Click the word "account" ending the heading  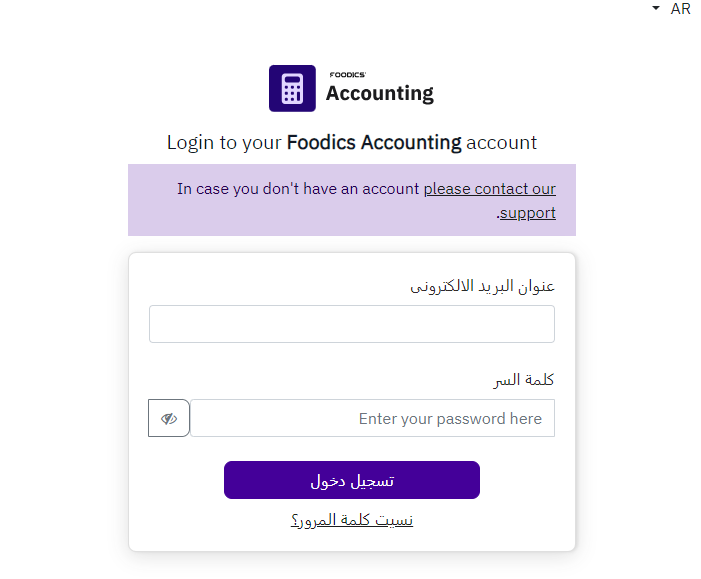tap(502, 142)
